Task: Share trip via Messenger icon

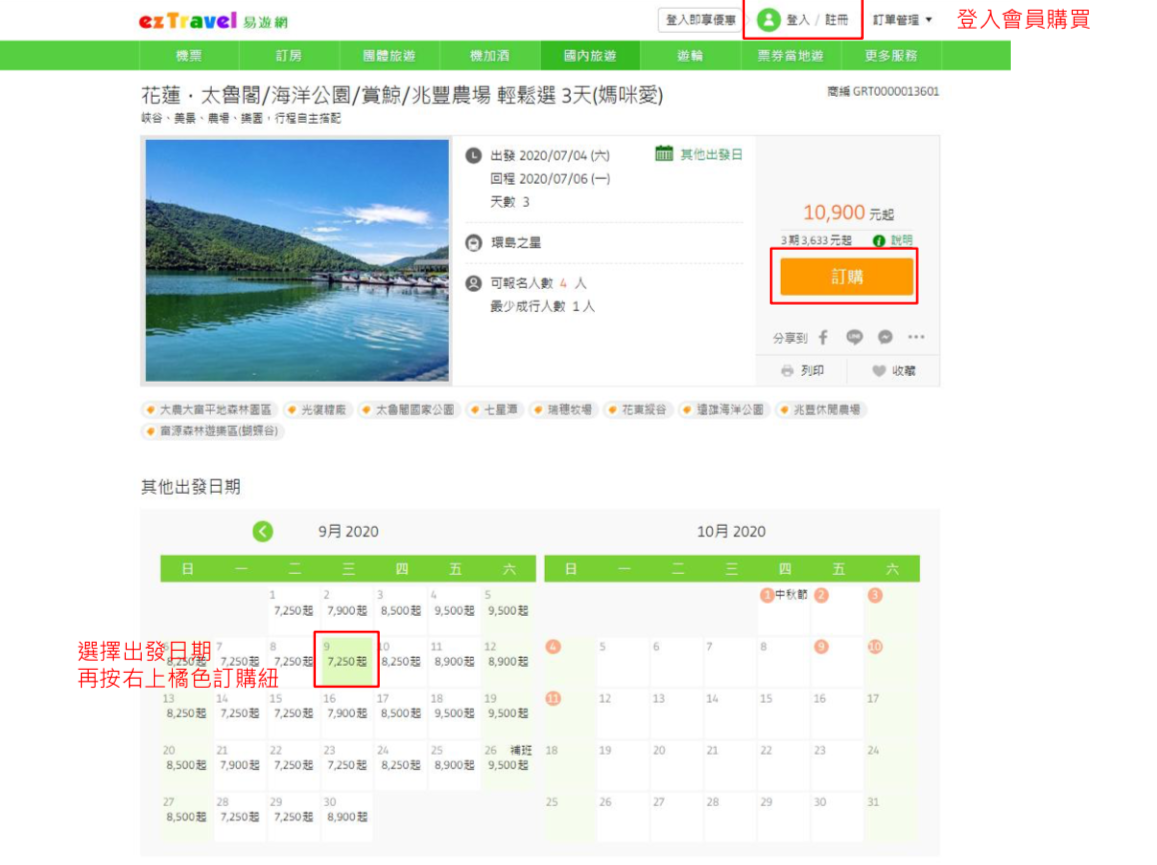Action: [885, 337]
